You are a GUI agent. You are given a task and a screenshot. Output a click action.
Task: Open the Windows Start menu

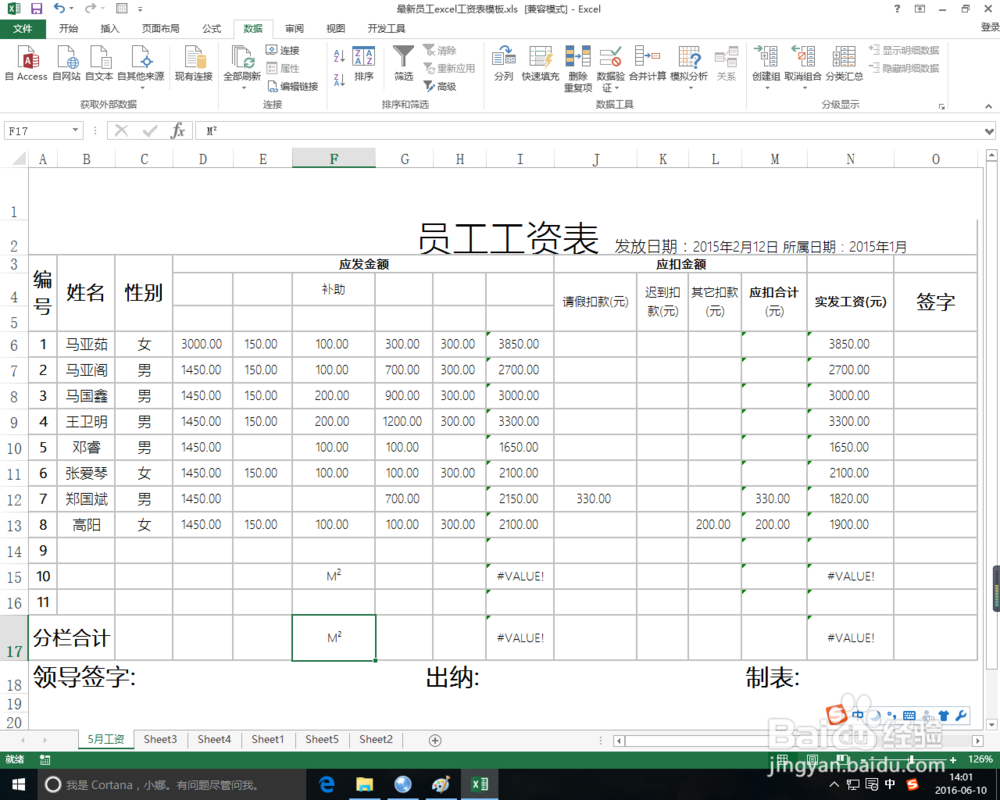(18, 784)
